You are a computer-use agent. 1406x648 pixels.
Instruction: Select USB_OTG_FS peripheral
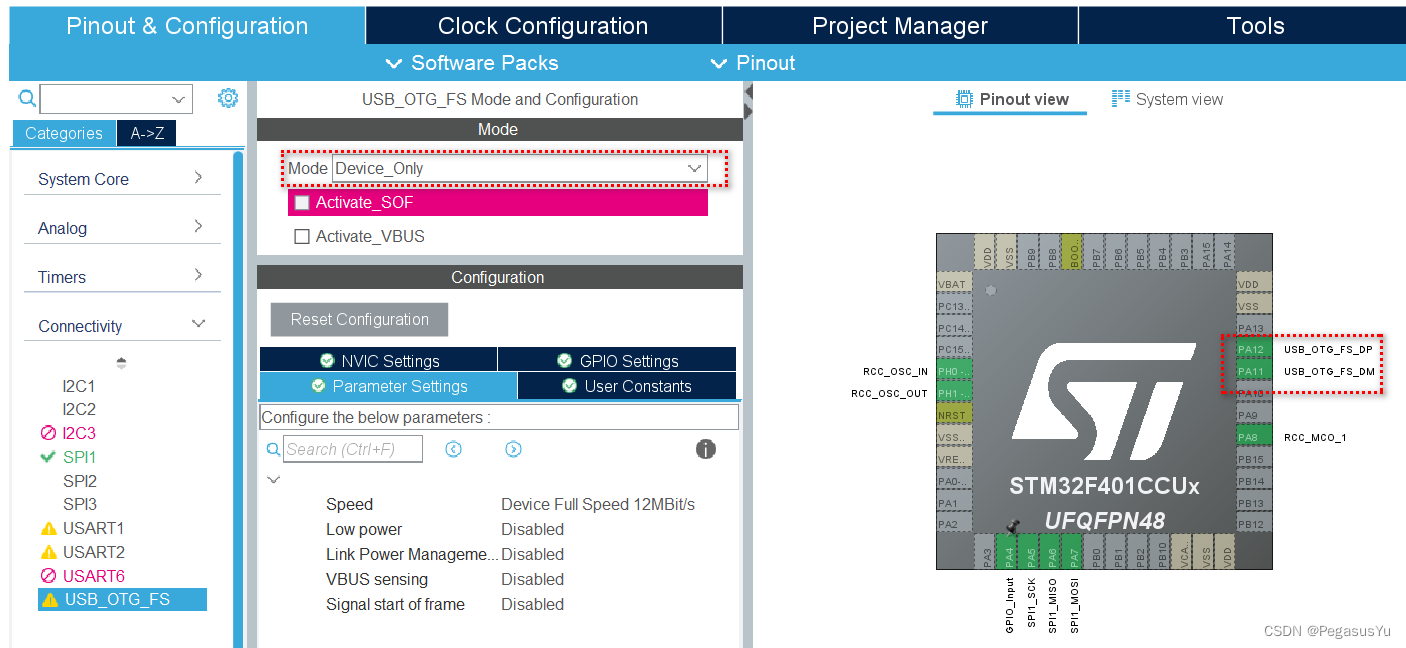123,600
